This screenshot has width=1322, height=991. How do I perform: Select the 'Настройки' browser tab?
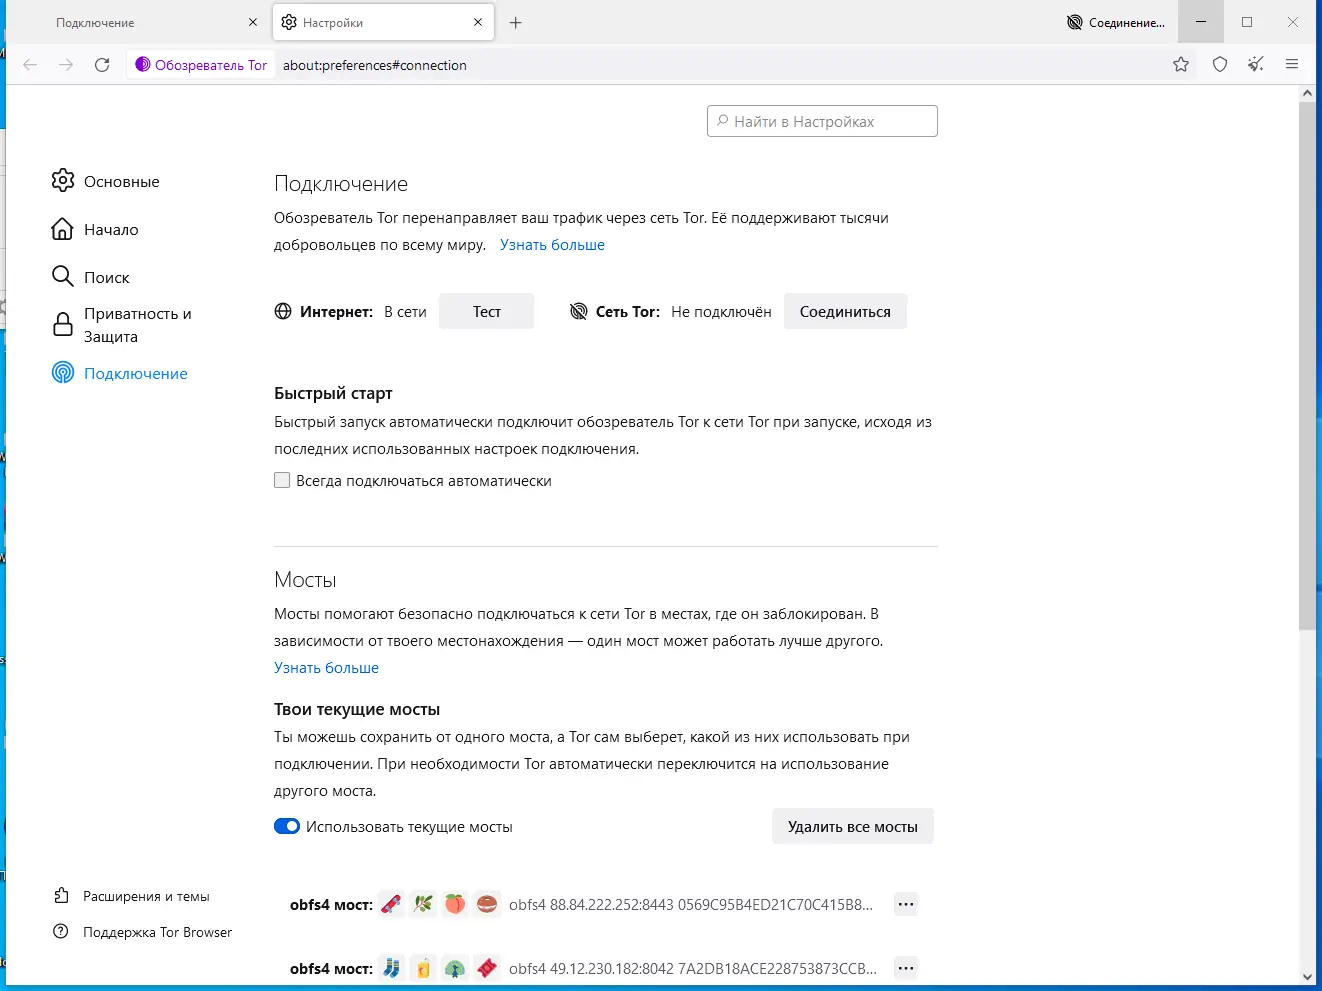click(x=384, y=22)
